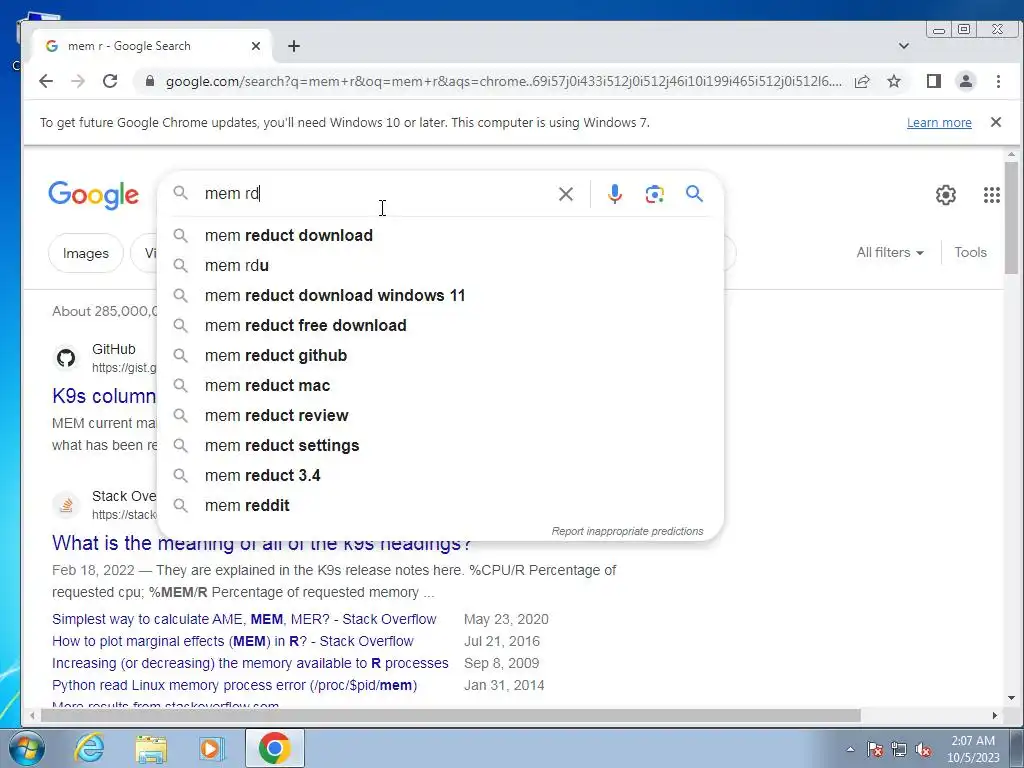This screenshot has height=768, width=1024.
Task: Open Google Lens image search
Action: (x=654, y=194)
